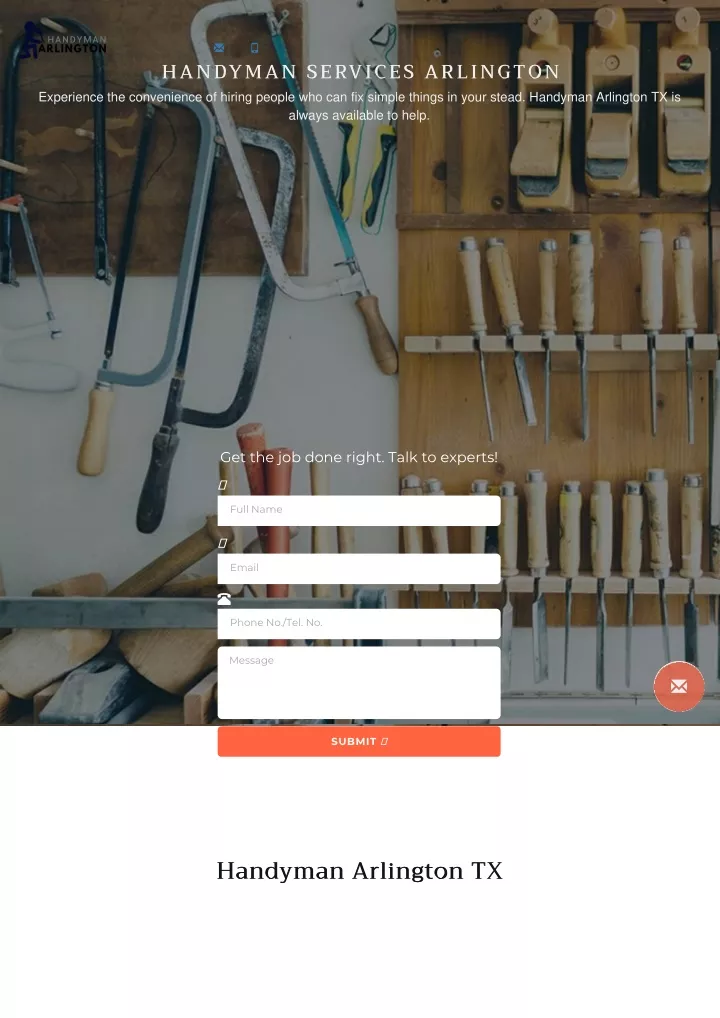The width and height of the screenshot is (720, 1018).
Task: Open the blue envelope email icon in header
Action: pyautogui.click(x=219, y=47)
